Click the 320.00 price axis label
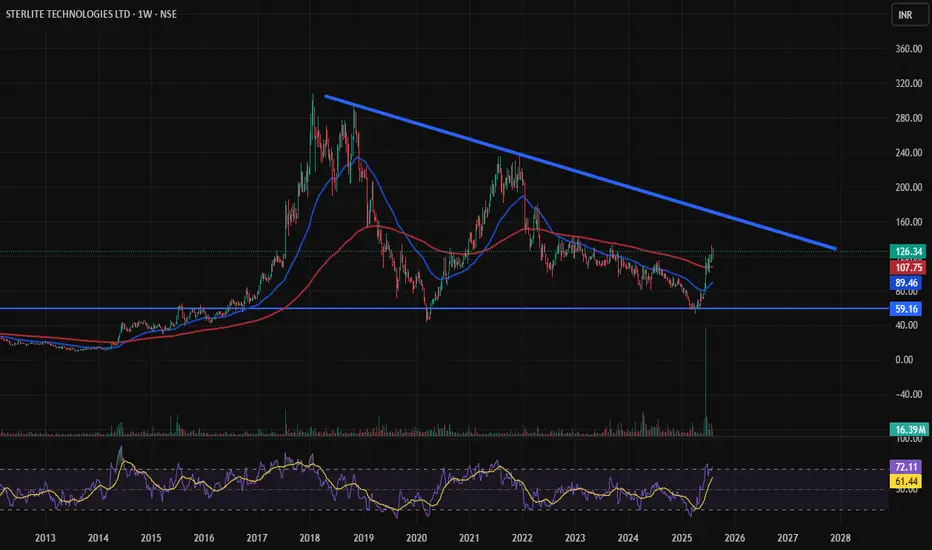 tap(908, 83)
